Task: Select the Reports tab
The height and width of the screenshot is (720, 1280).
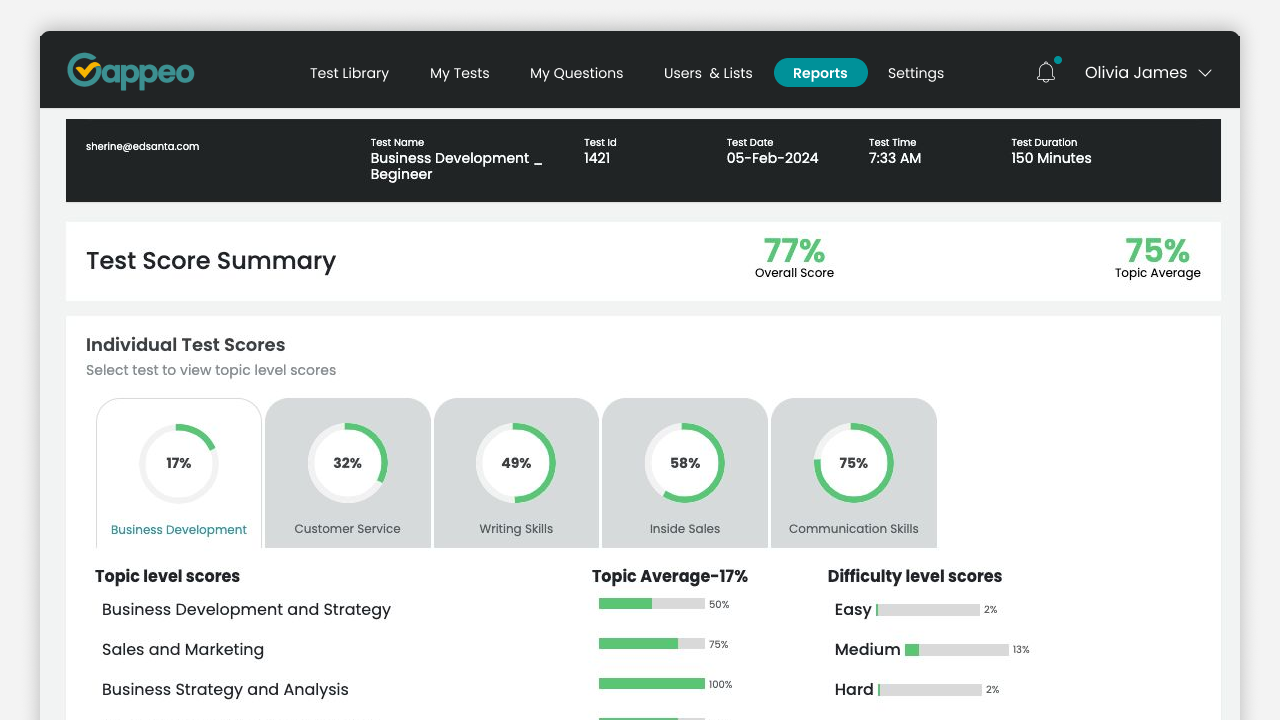Action: click(820, 73)
